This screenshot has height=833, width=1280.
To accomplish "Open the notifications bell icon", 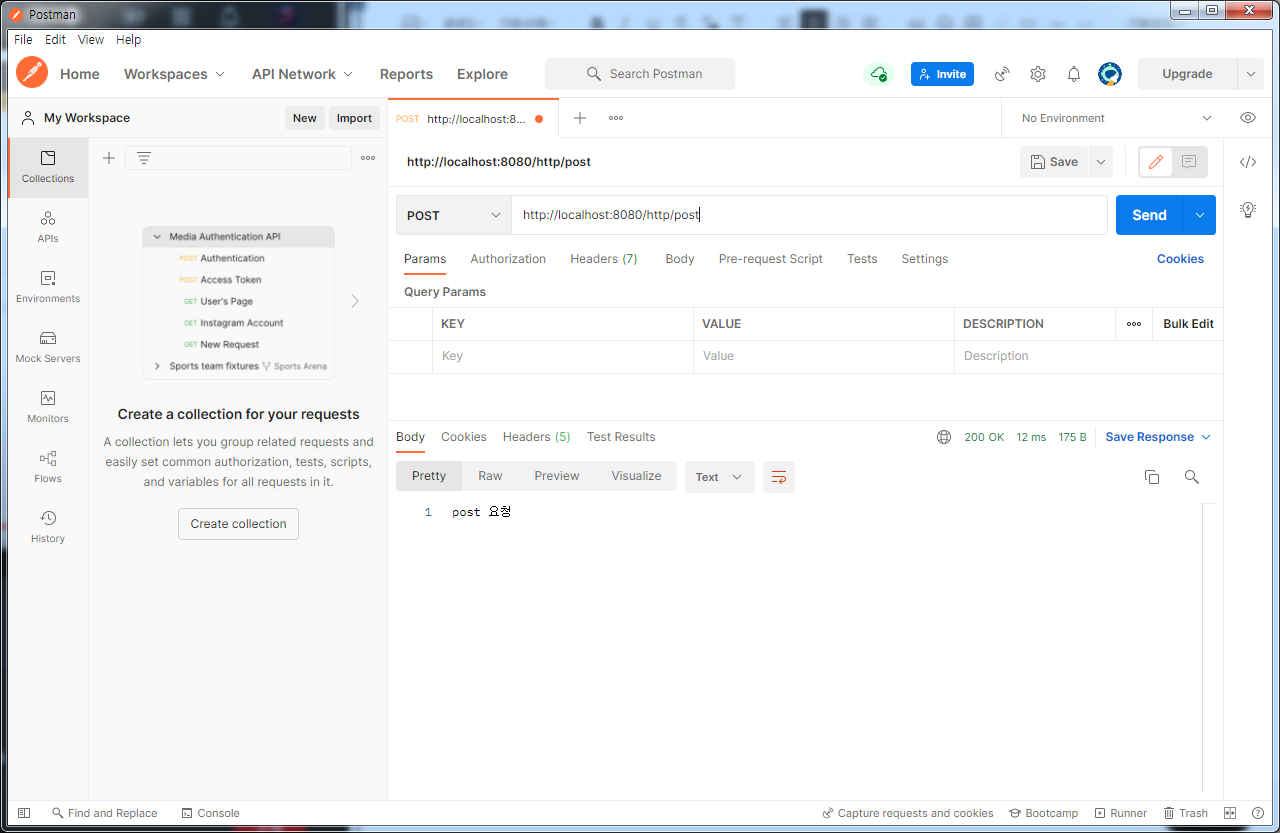I will click(1074, 74).
